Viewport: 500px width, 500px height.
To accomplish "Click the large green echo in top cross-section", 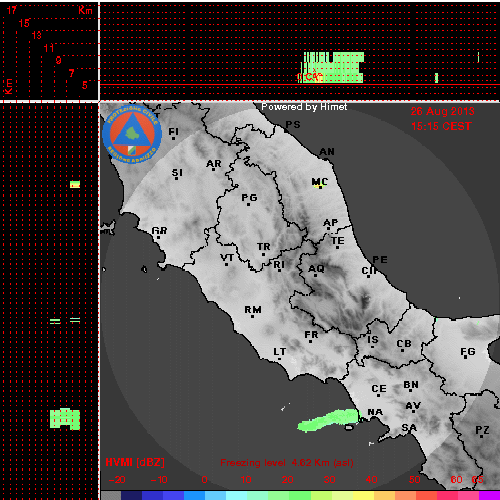I will pyautogui.click(x=332, y=67).
